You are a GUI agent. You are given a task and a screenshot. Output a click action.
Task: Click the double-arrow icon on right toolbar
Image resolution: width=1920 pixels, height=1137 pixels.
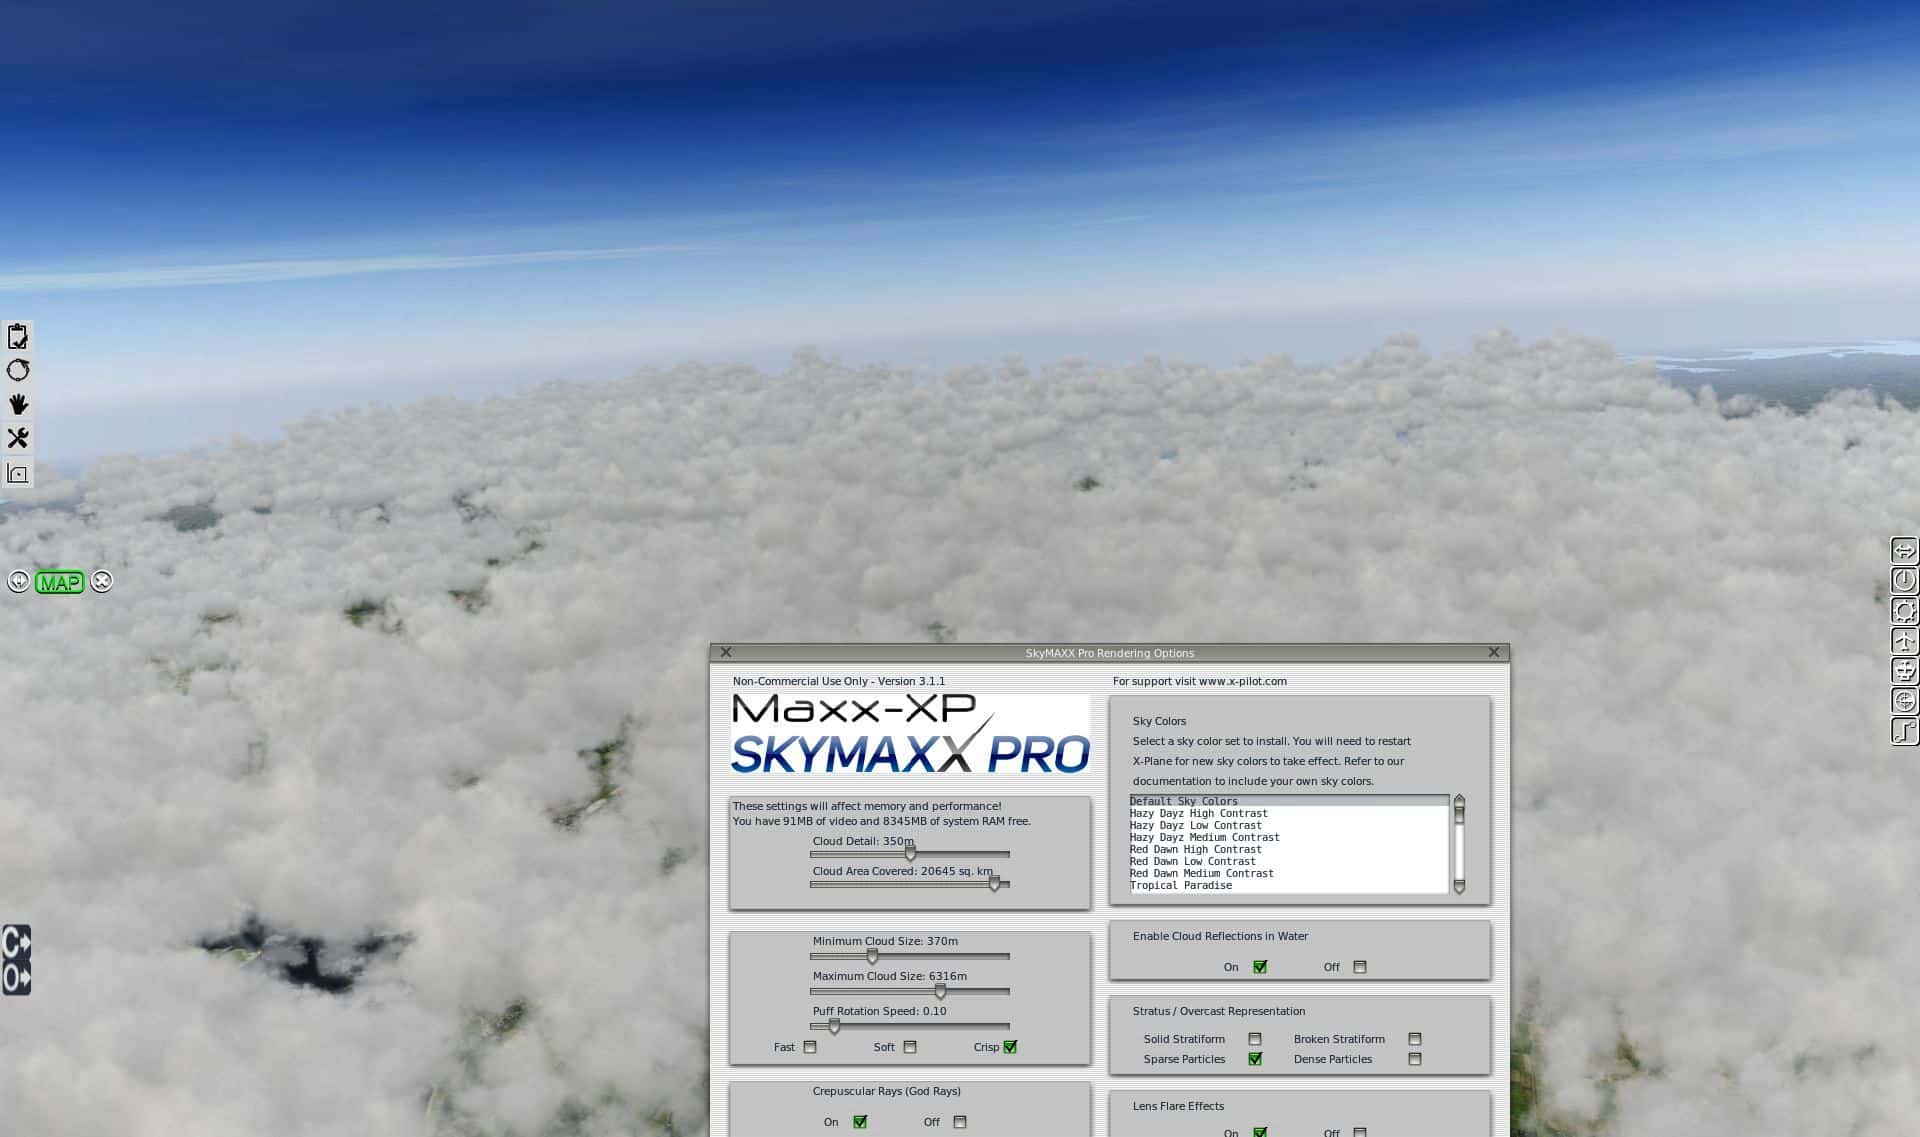[1904, 551]
